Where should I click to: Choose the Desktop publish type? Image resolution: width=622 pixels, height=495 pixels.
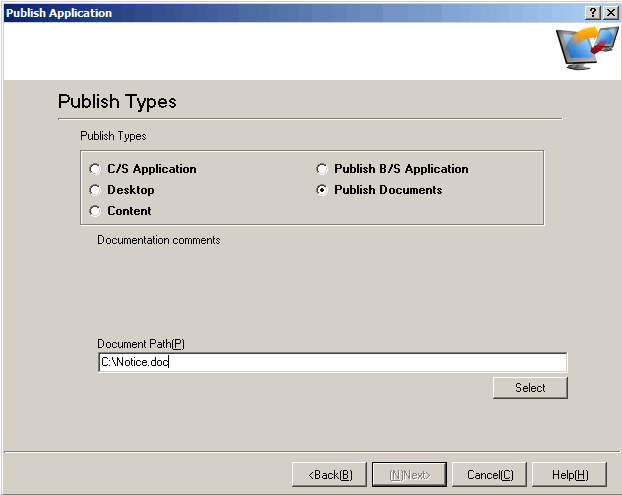tap(96, 190)
